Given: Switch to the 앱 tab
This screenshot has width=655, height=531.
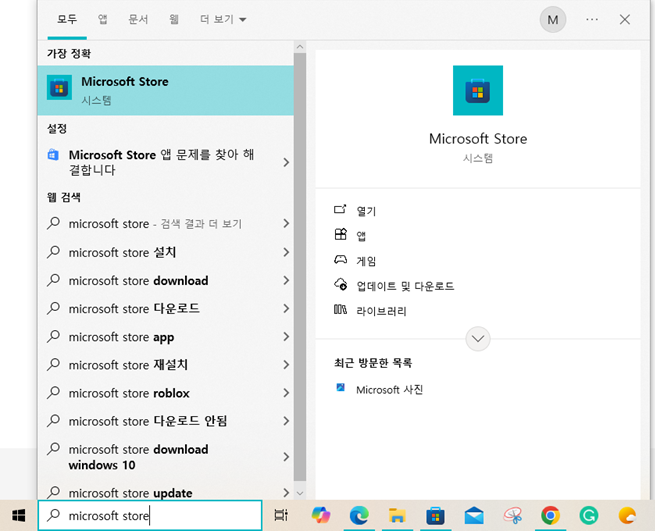Looking at the screenshot, I should (x=102, y=19).
